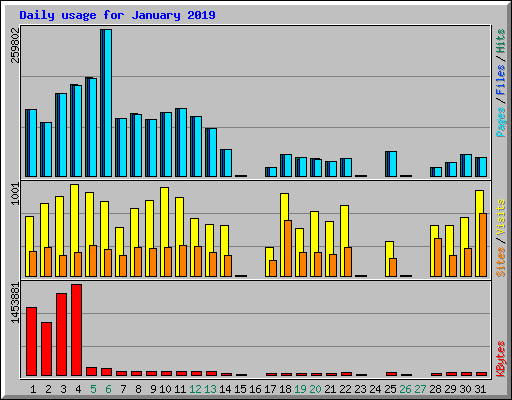Viewport: 512px width, 400px height.
Task: Click the 'KBytes' legend label
Action: tap(501, 359)
